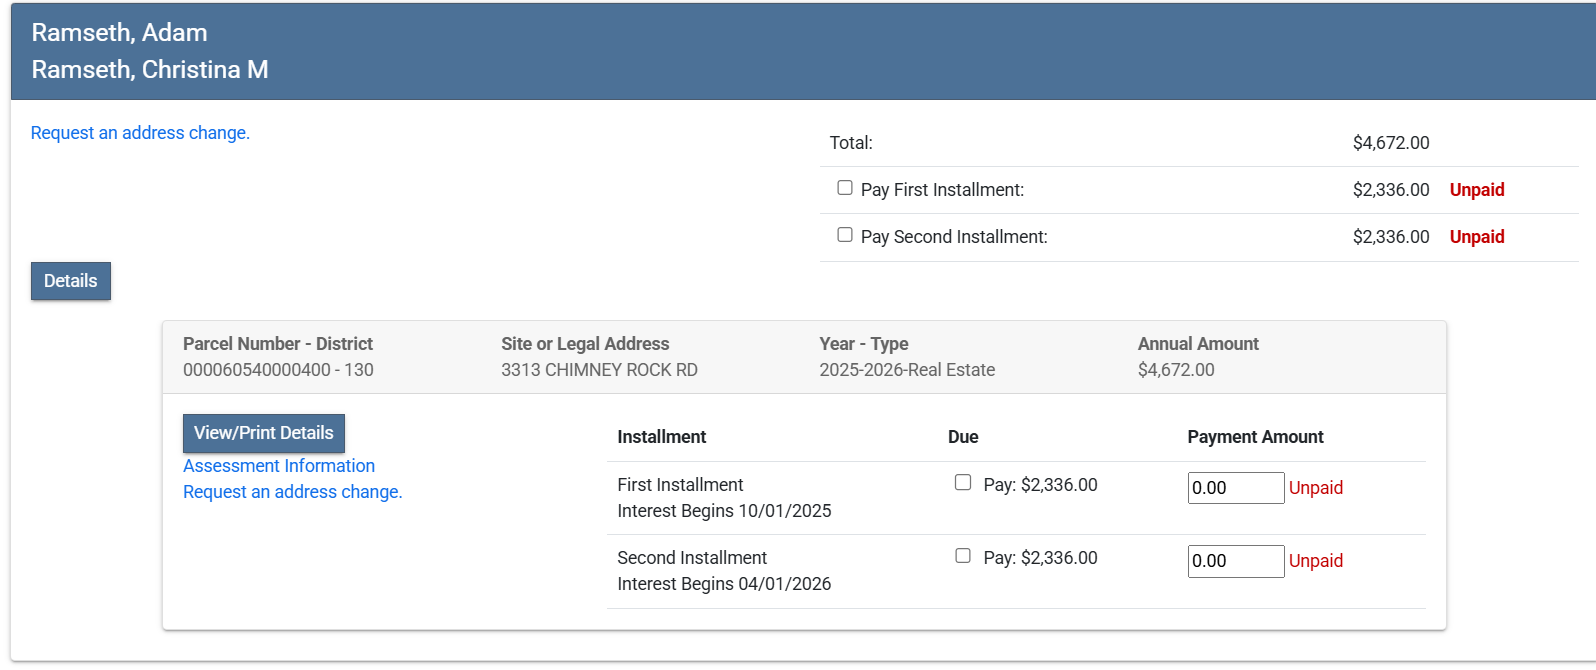Click address change link under owner names header
The height and width of the screenshot is (670, 1596).
point(140,133)
